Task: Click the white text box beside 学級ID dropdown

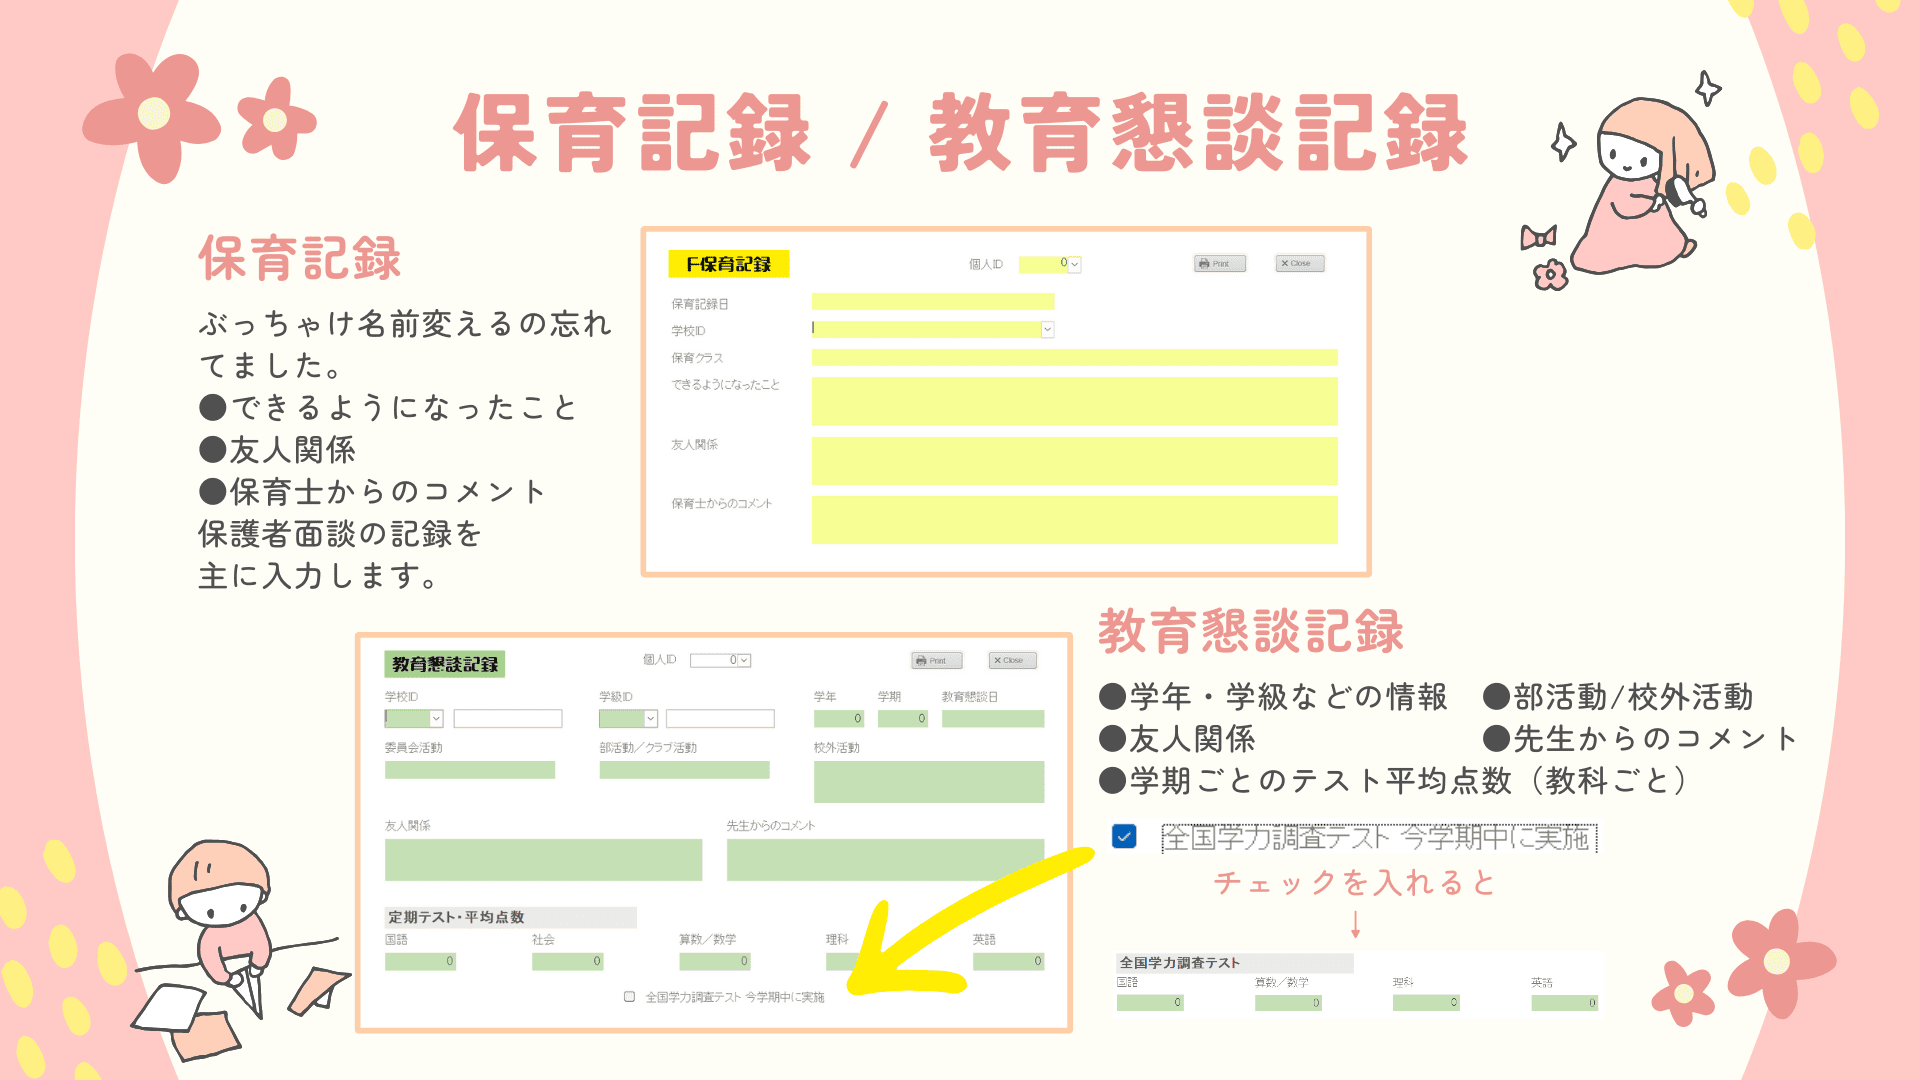Action: point(720,719)
